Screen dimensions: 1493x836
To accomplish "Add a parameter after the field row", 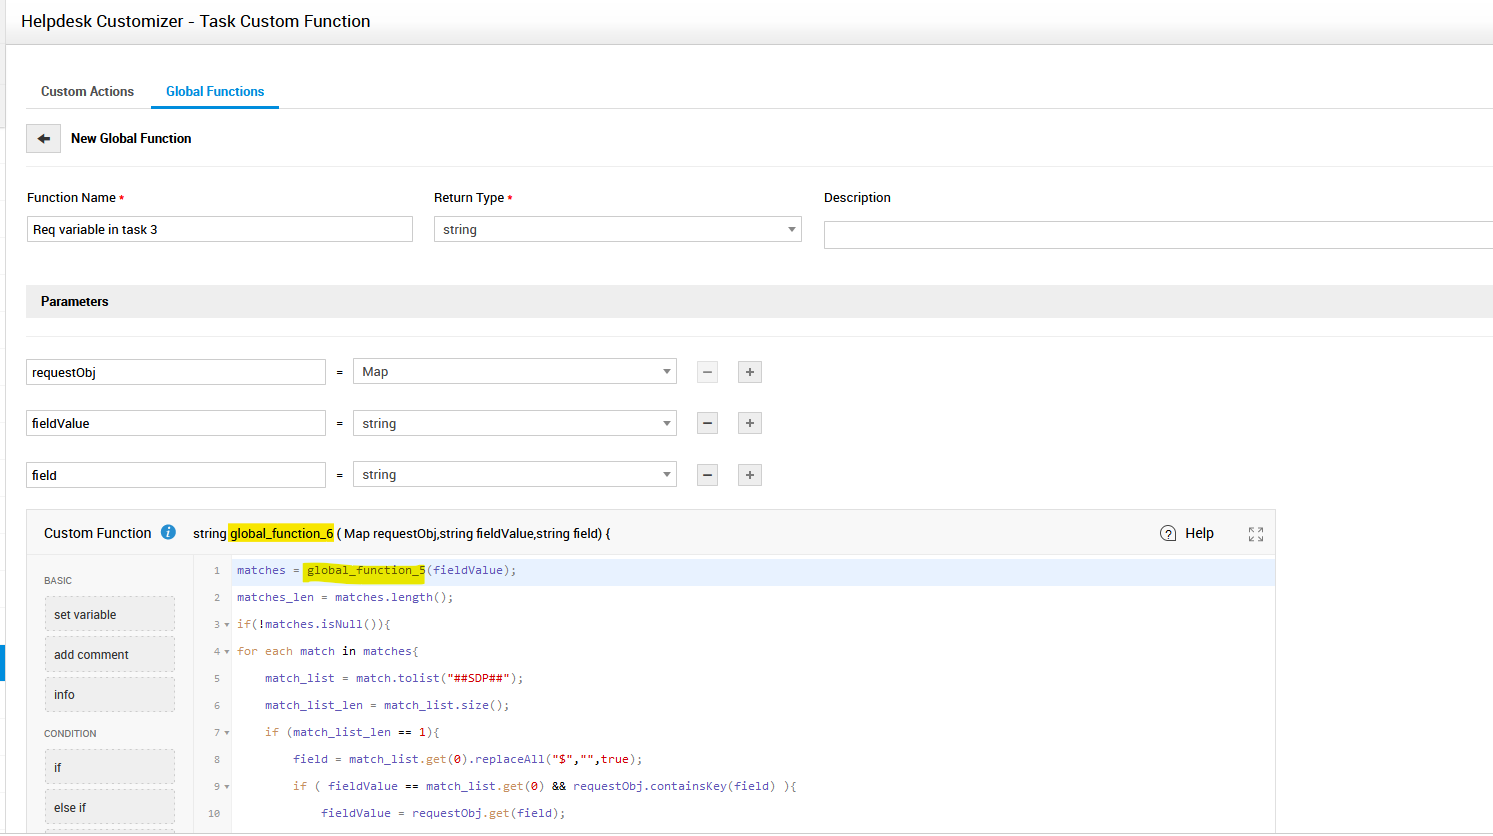I will click(749, 475).
